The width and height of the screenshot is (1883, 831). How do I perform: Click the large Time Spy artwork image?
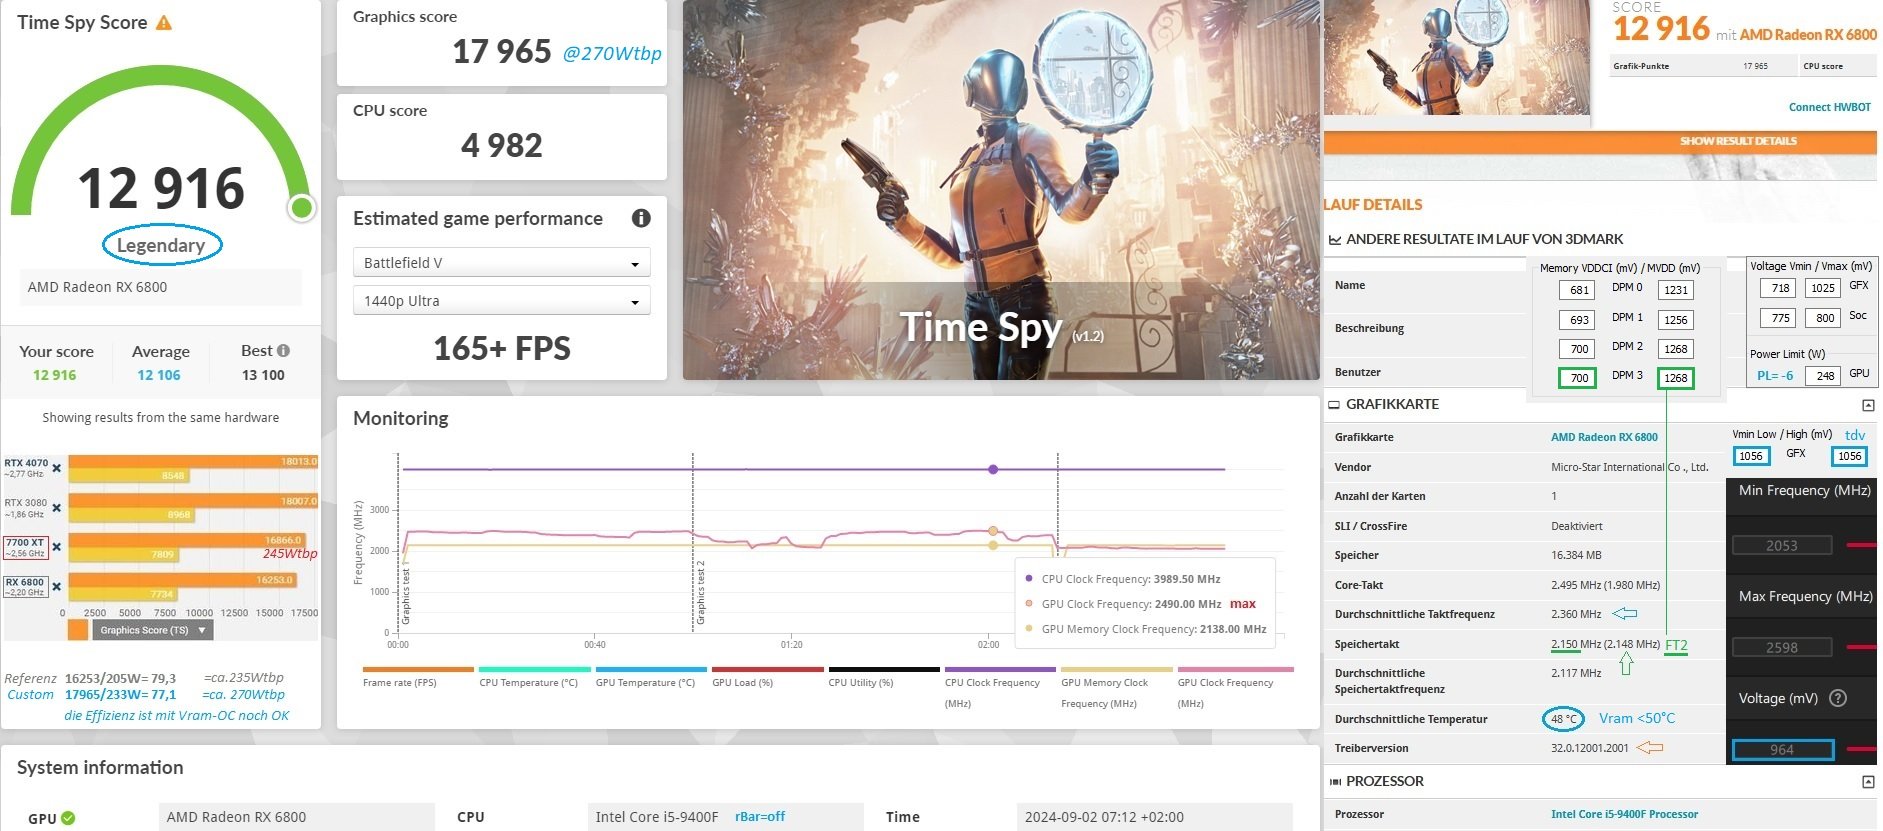pos(1001,190)
